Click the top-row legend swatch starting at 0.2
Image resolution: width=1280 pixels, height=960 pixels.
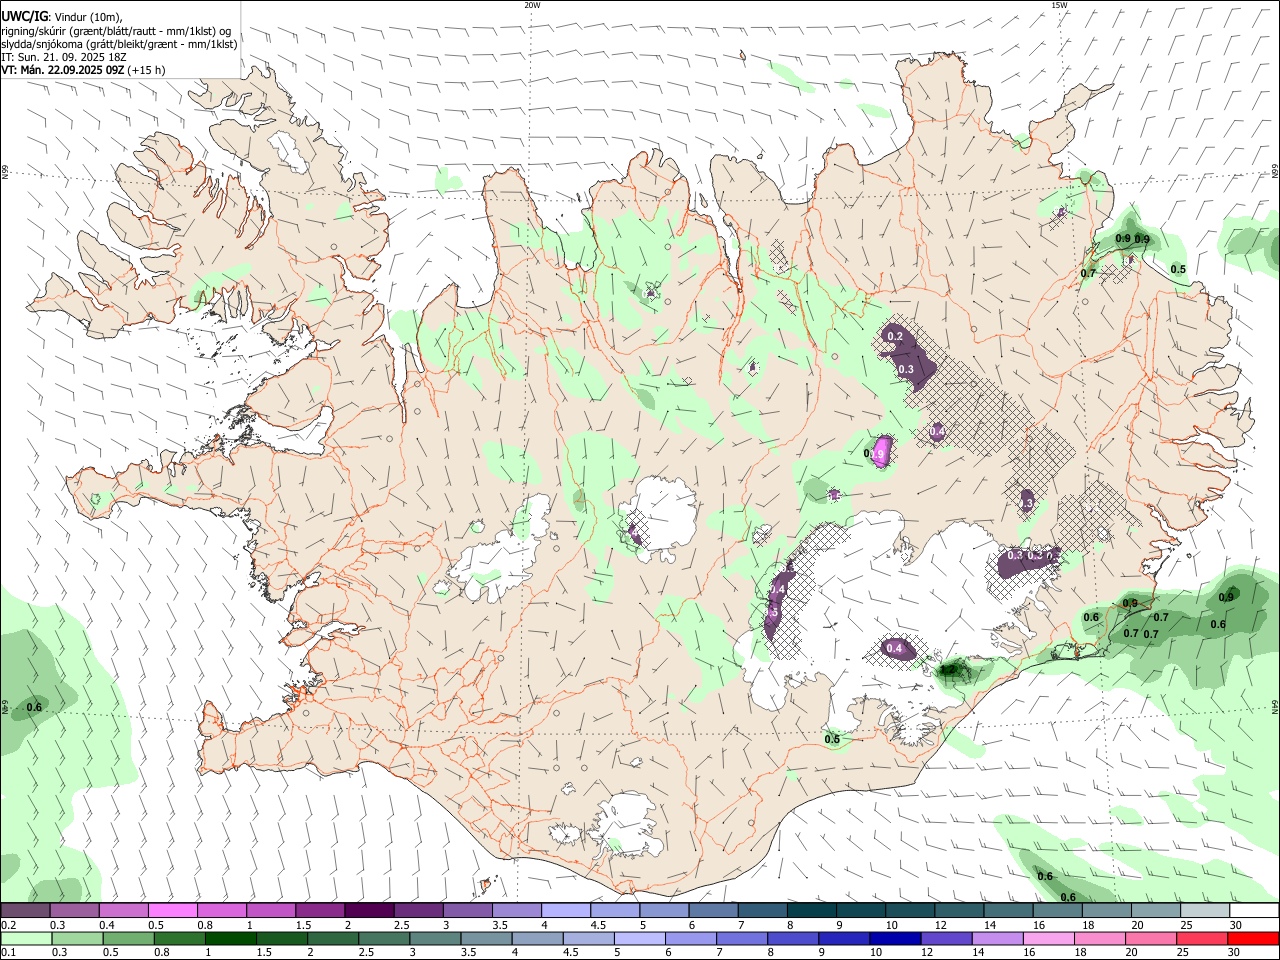[x=25, y=910]
